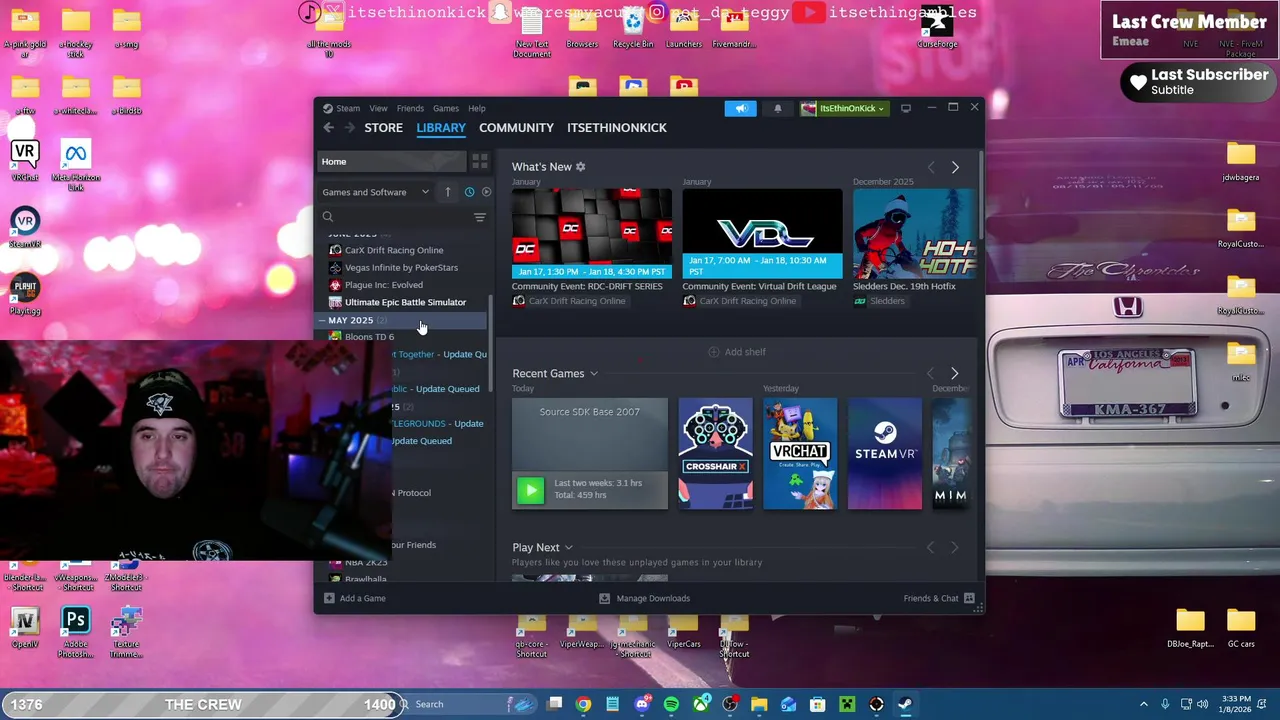Screen dimensions: 1280x720
Task: Click the Steam forward navigation arrow
Action: [349, 127]
